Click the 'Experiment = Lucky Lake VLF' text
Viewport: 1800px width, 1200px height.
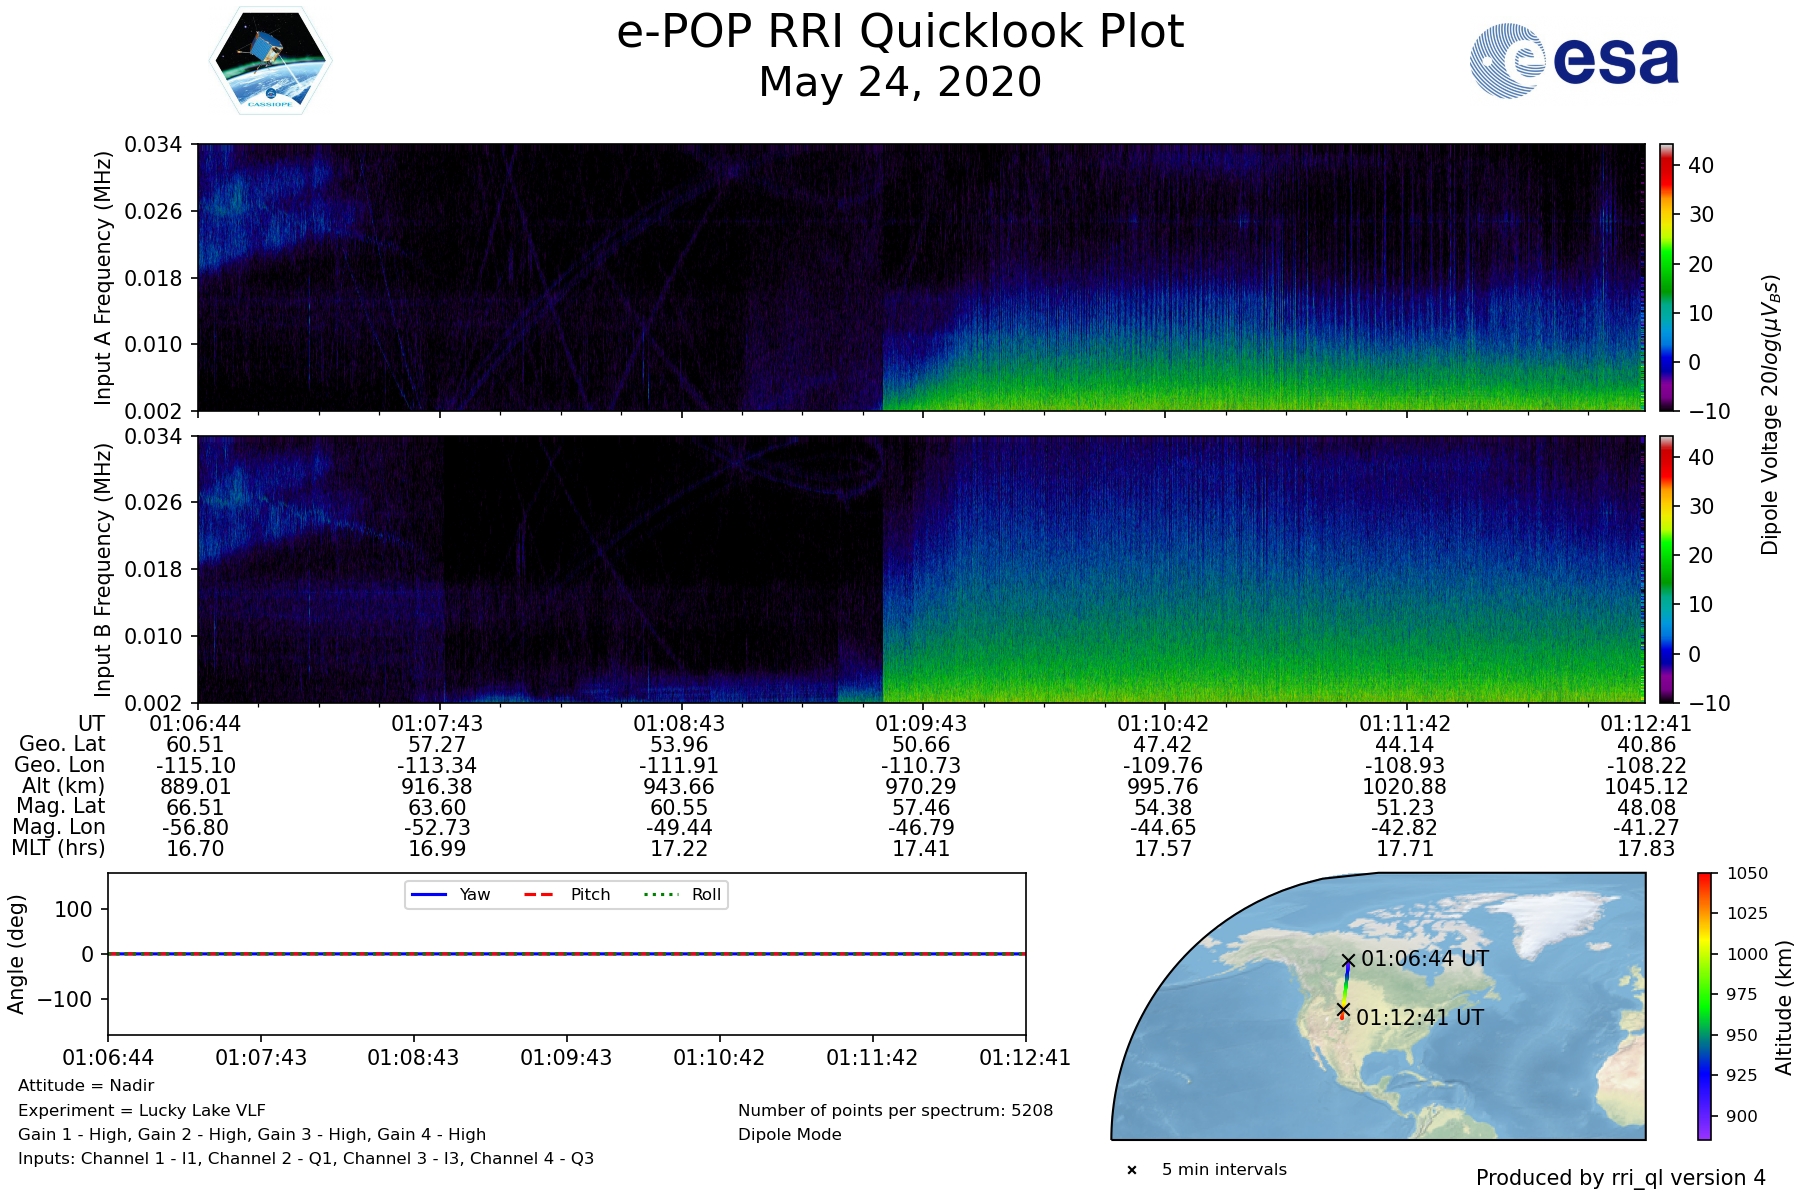click(142, 1110)
